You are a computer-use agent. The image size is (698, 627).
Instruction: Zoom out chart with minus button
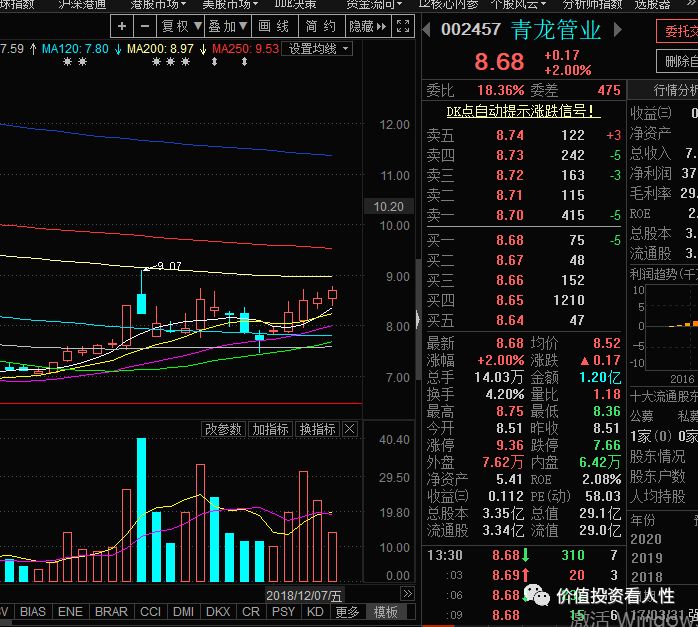pyautogui.click(x=145, y=26)
